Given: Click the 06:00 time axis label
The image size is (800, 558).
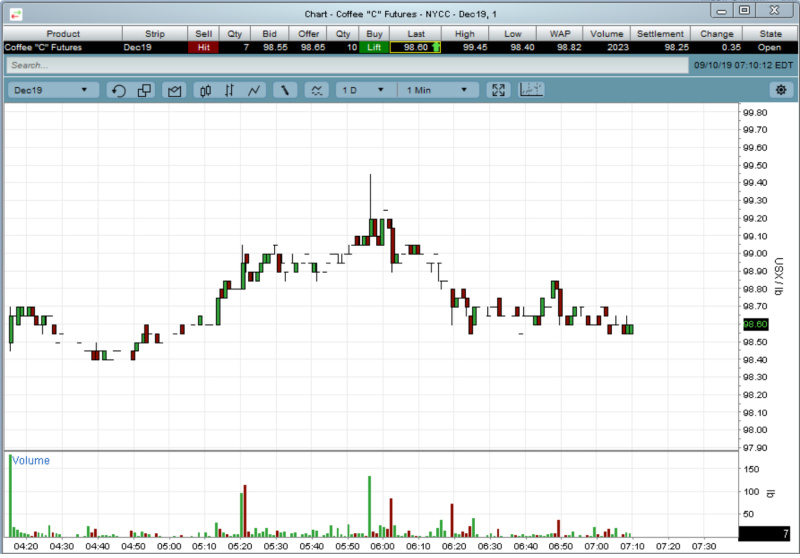Looking at the screenshot, I should point(382,546).
